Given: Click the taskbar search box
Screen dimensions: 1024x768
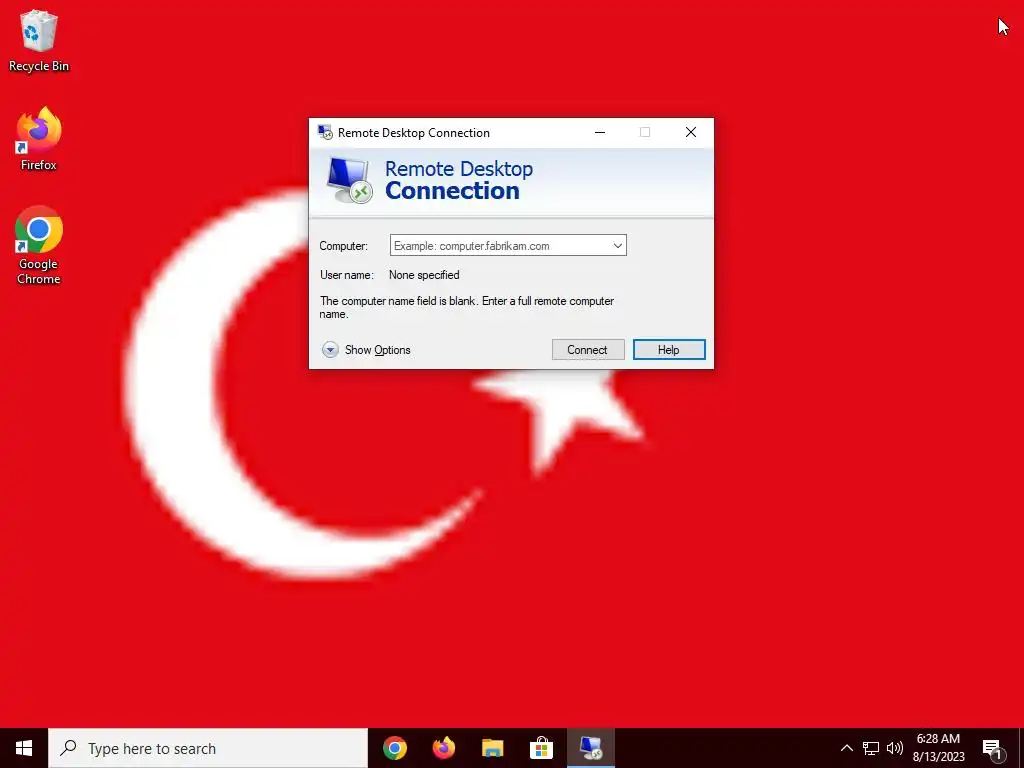Looking at the screenshot, I should (208, 748).
